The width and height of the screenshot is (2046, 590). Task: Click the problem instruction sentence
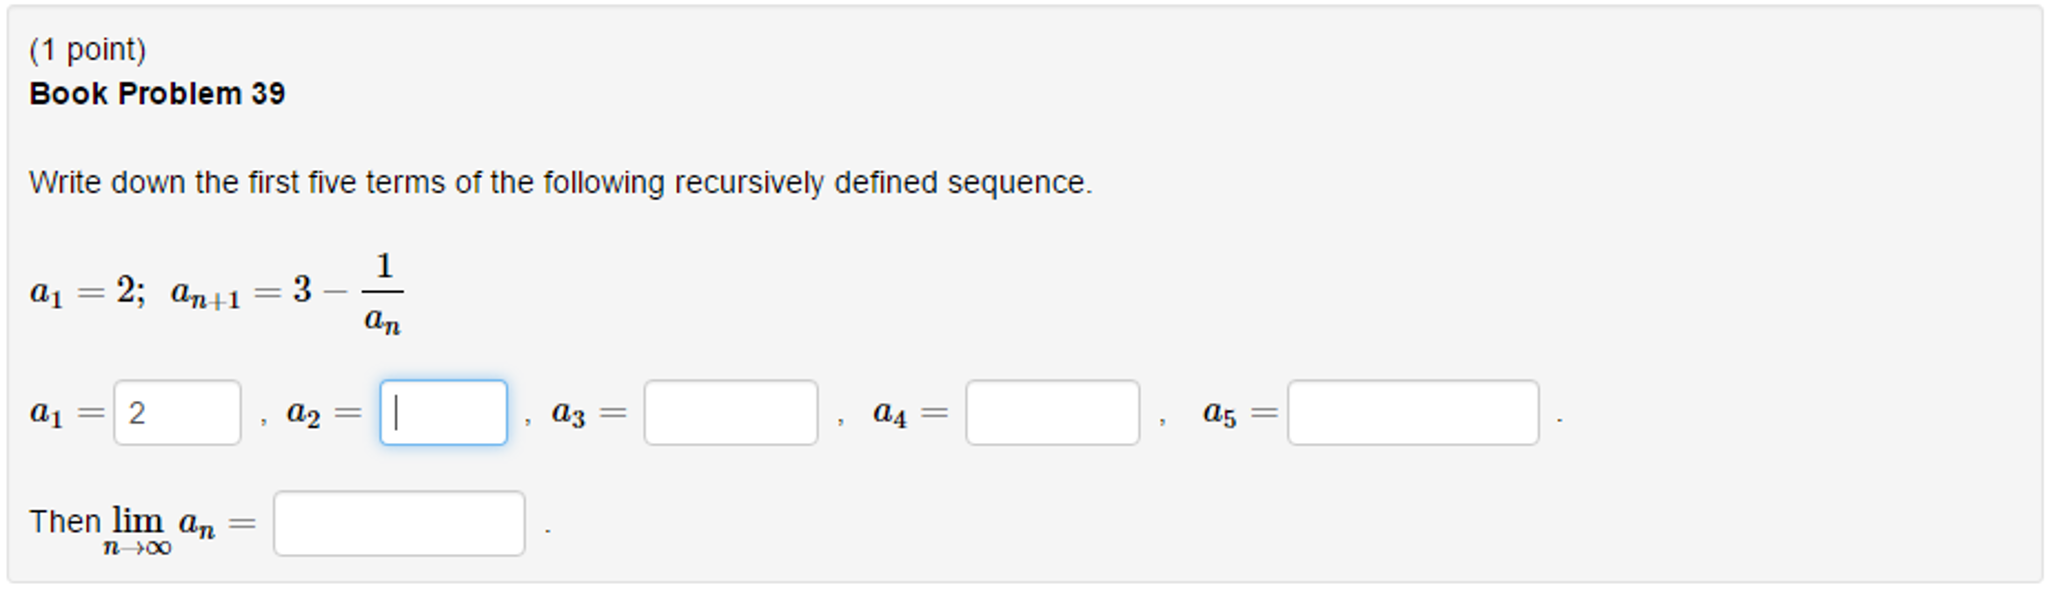[560, 182]
